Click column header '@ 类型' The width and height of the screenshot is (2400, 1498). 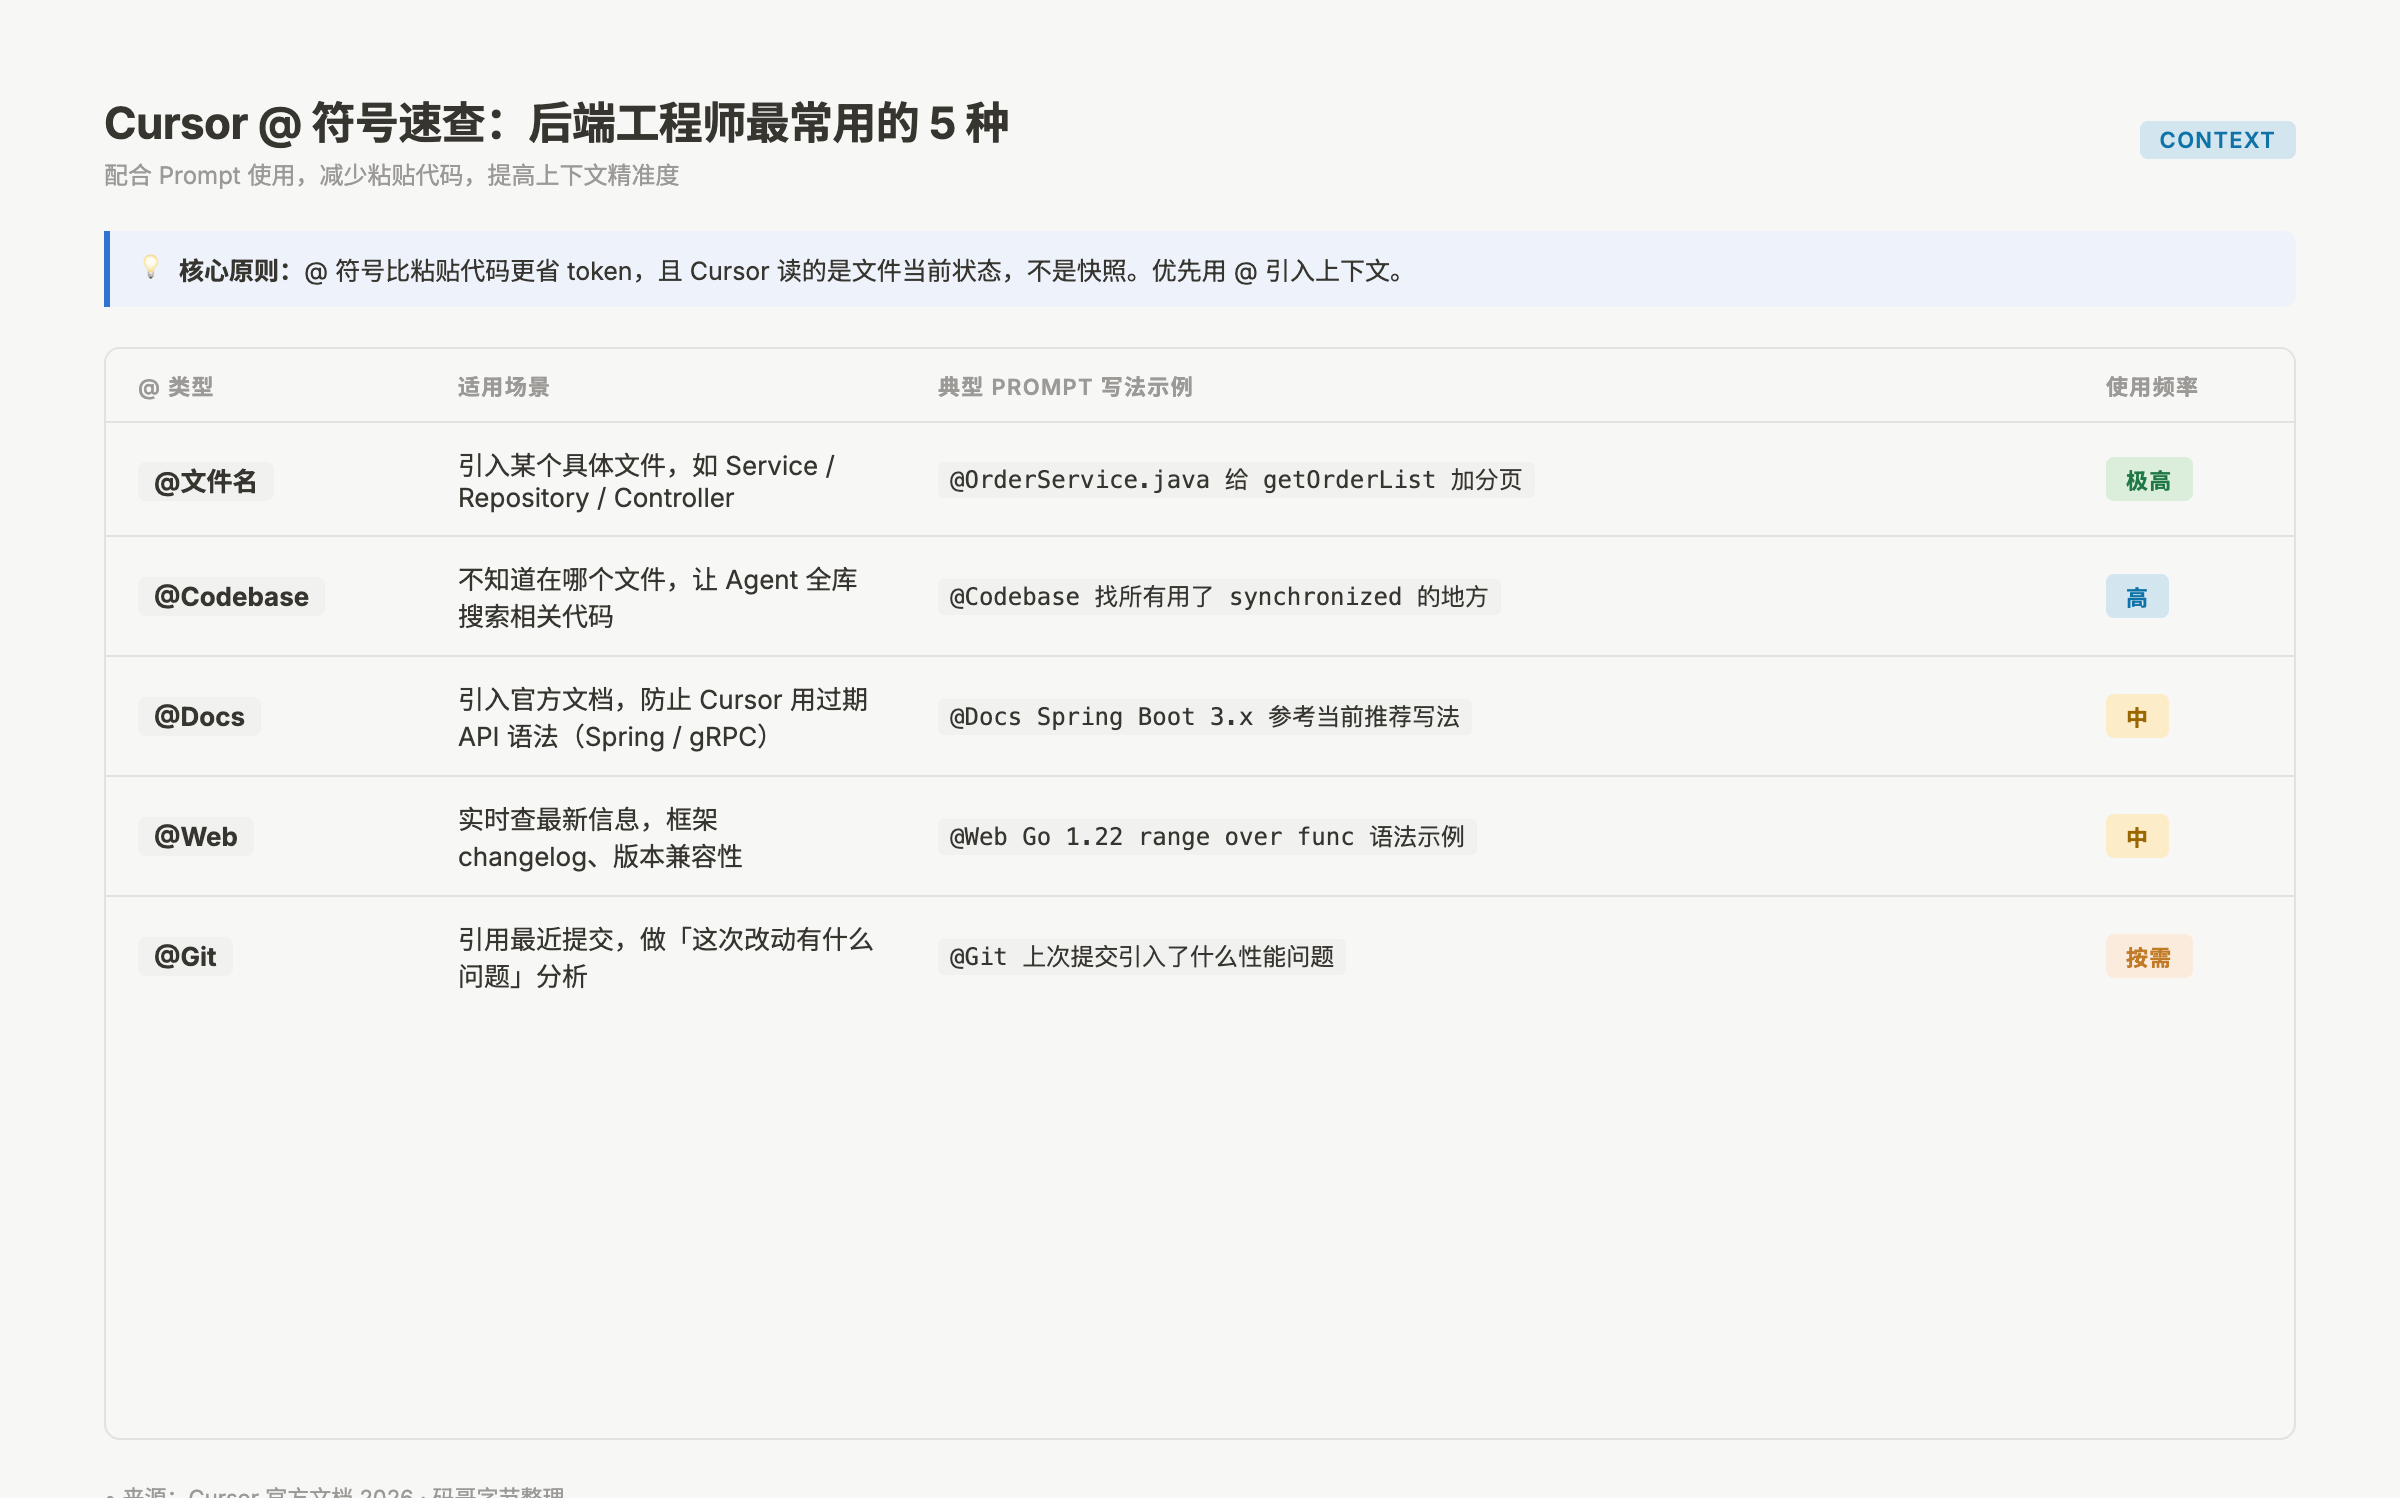(x=176, y=387)
